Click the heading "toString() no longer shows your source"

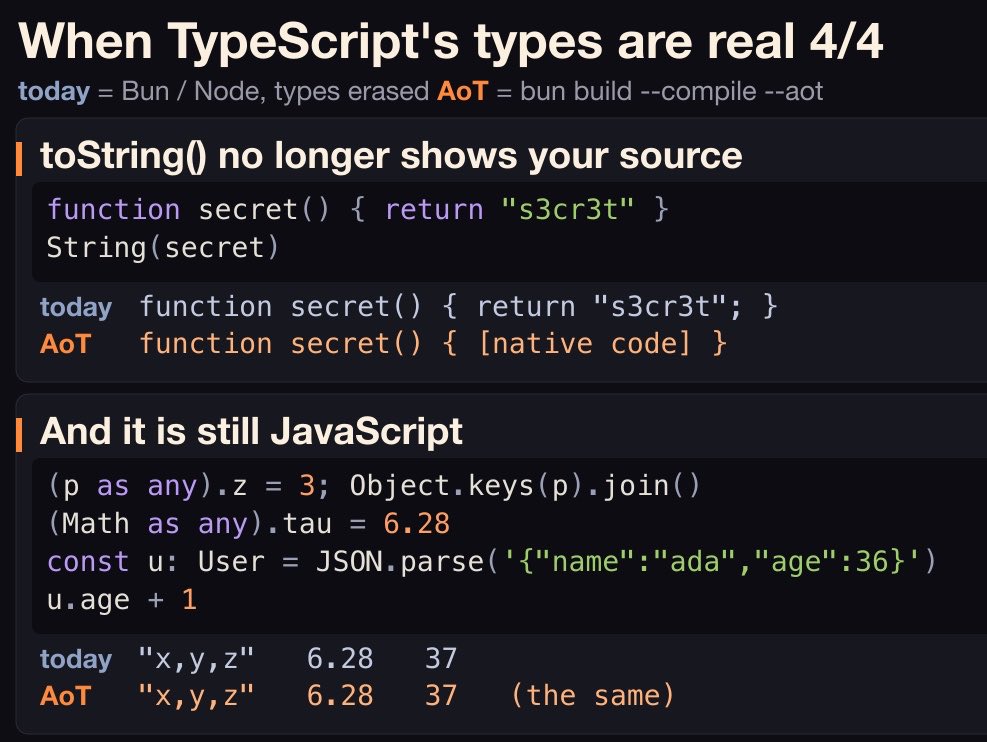391,156
